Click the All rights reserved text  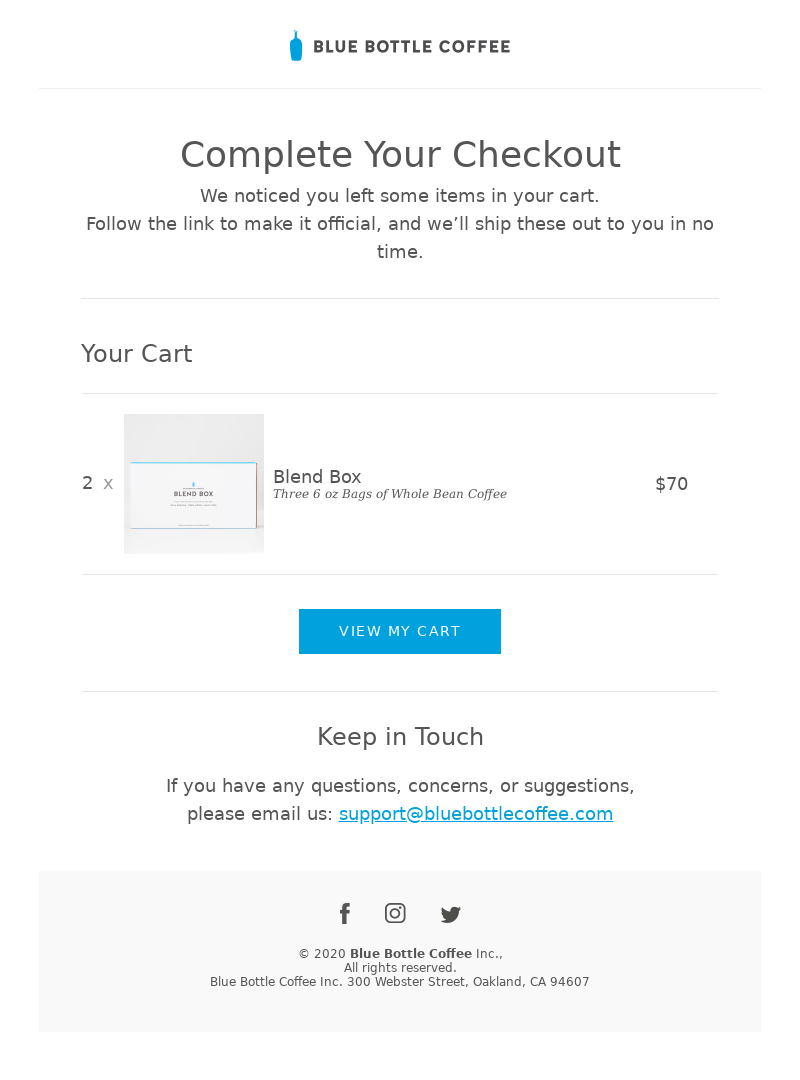point(400,968)
